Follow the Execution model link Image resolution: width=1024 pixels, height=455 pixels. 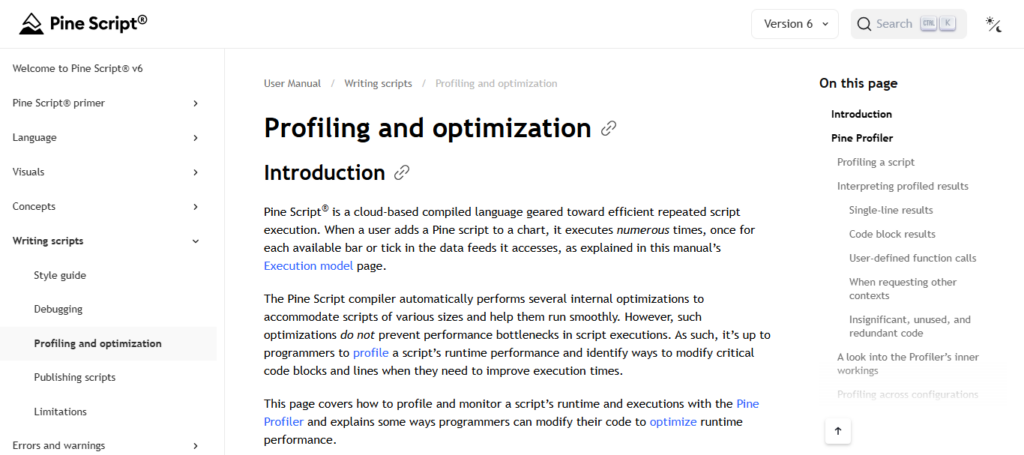pos(308,266)
